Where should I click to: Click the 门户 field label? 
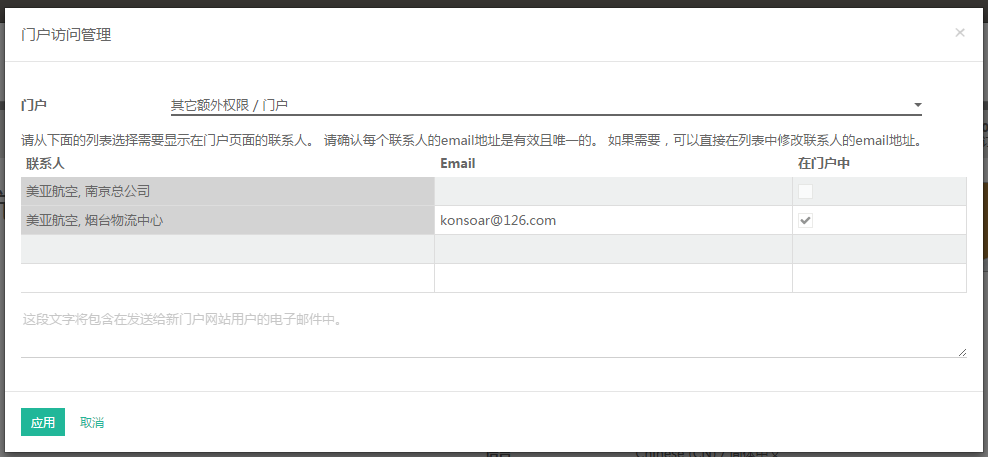34,105
